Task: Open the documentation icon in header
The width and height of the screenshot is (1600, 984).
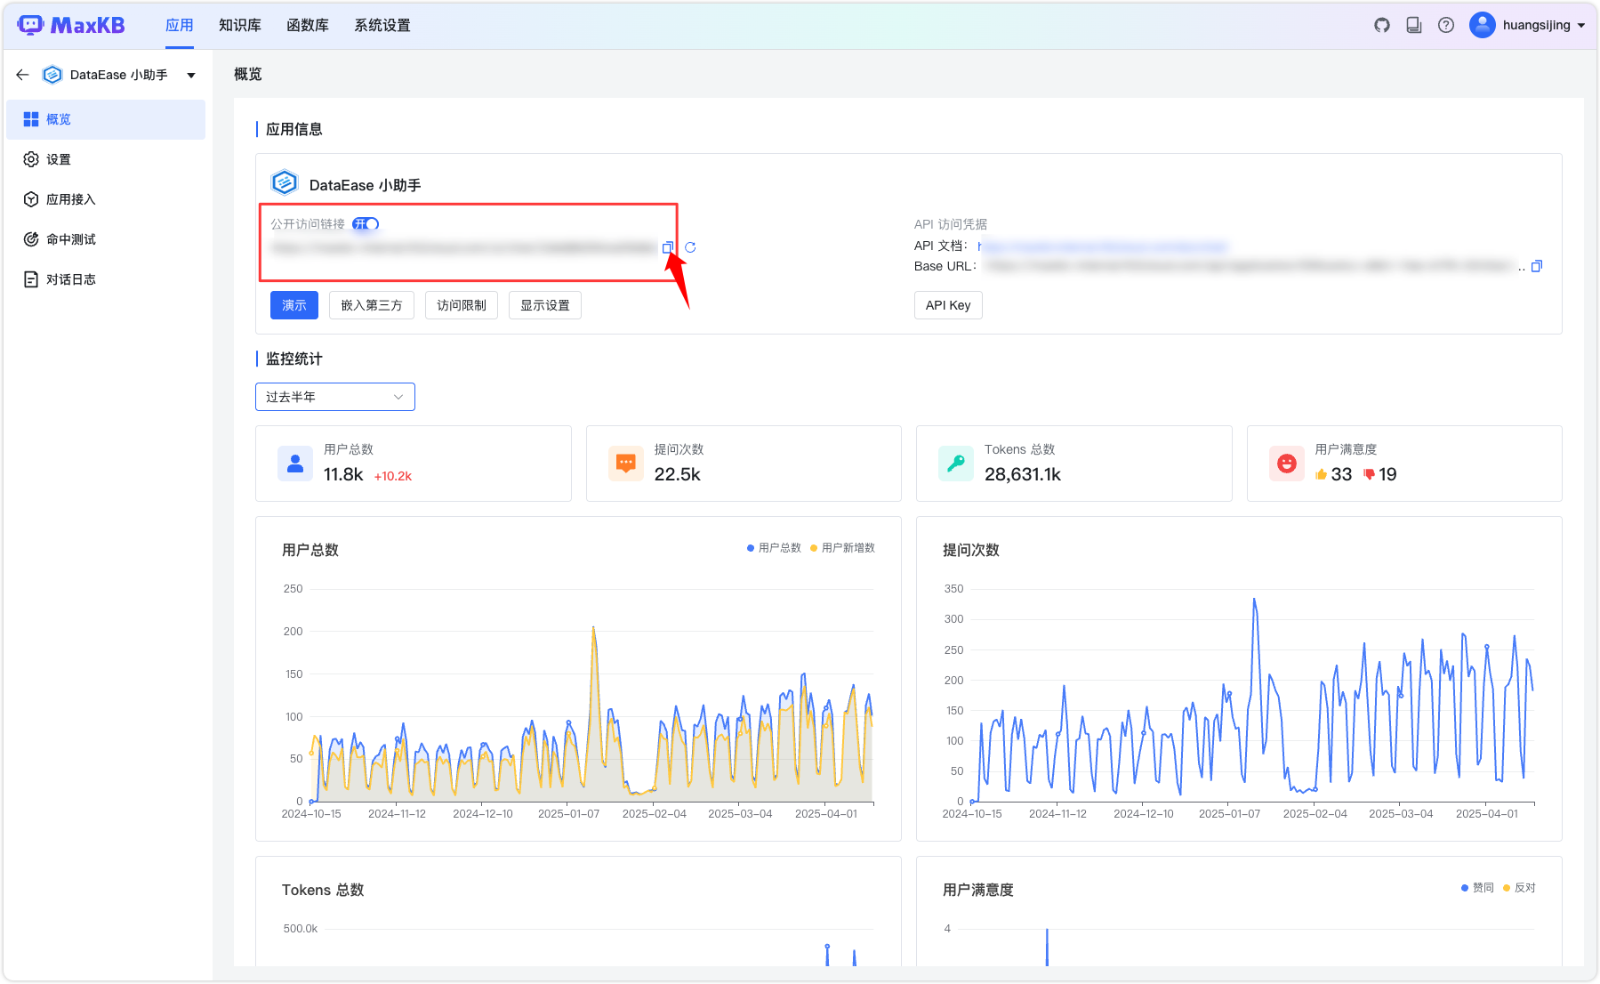Action: (x=1414, y=25)
